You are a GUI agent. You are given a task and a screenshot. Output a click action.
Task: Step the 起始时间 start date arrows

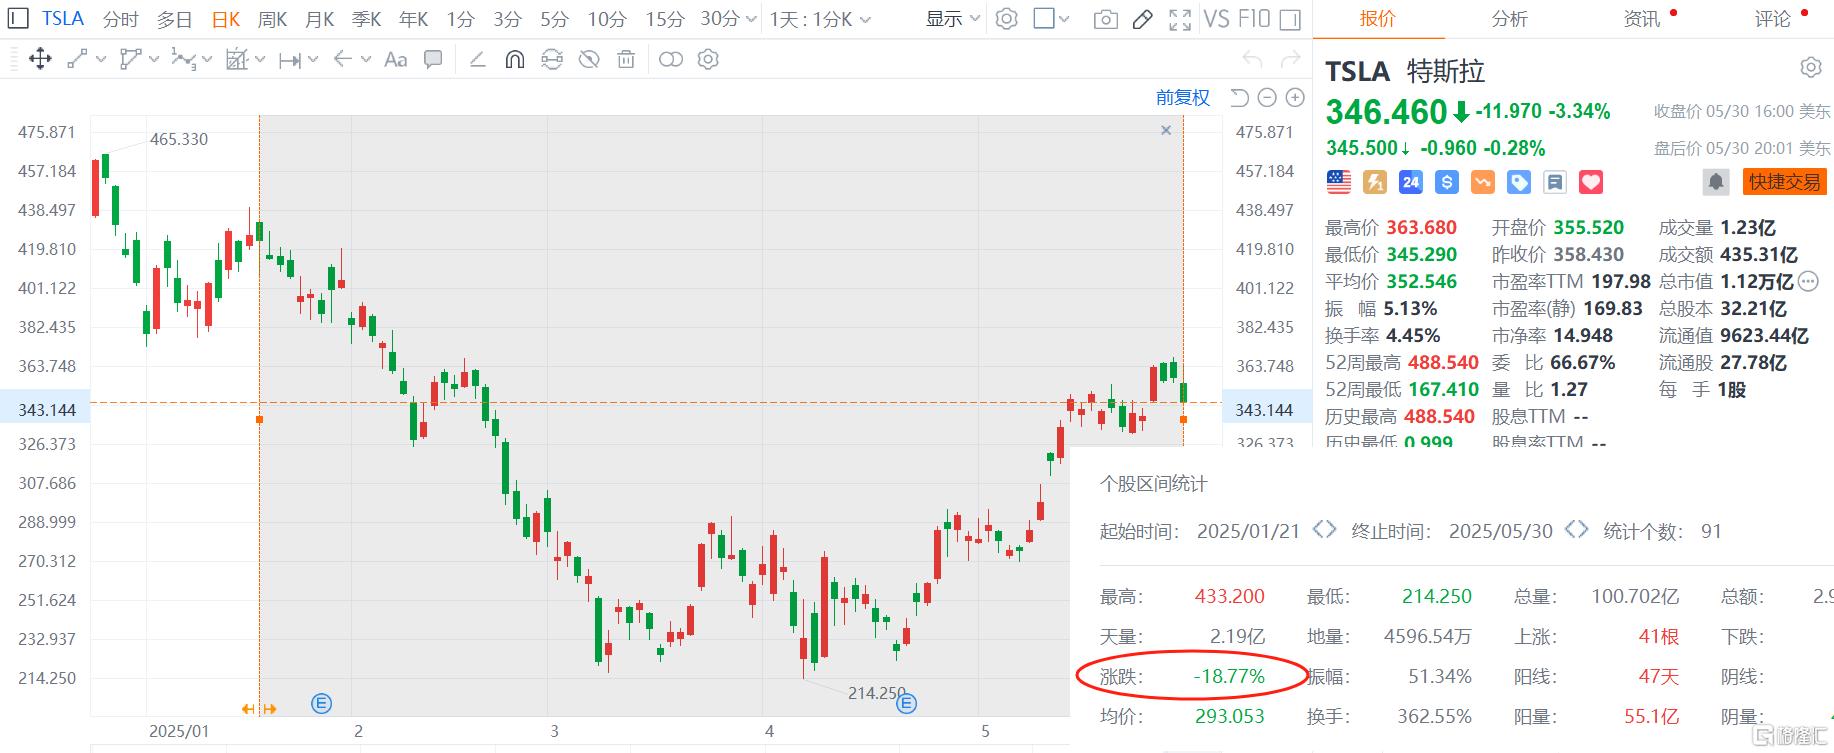click(x=1324, y=529)
